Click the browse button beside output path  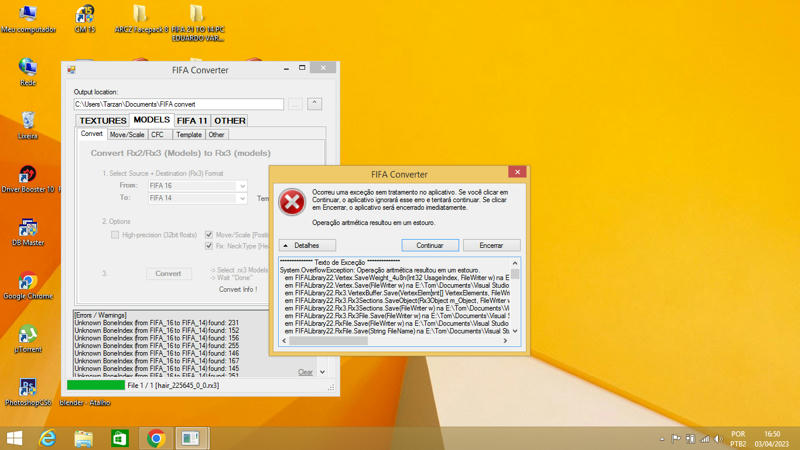click(x=295, y=104)
